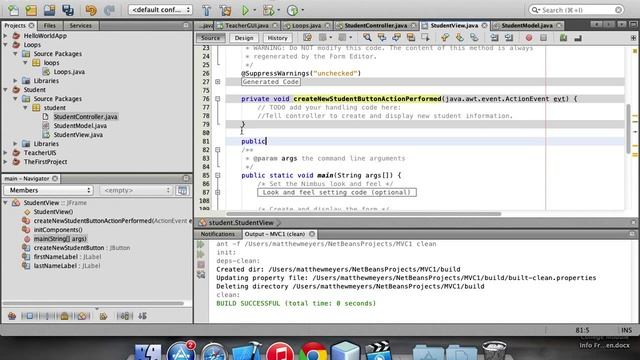The width and height of the screenshot is (640, 360).
Task: Click the Source view button
Action: (x=211, y=38)
